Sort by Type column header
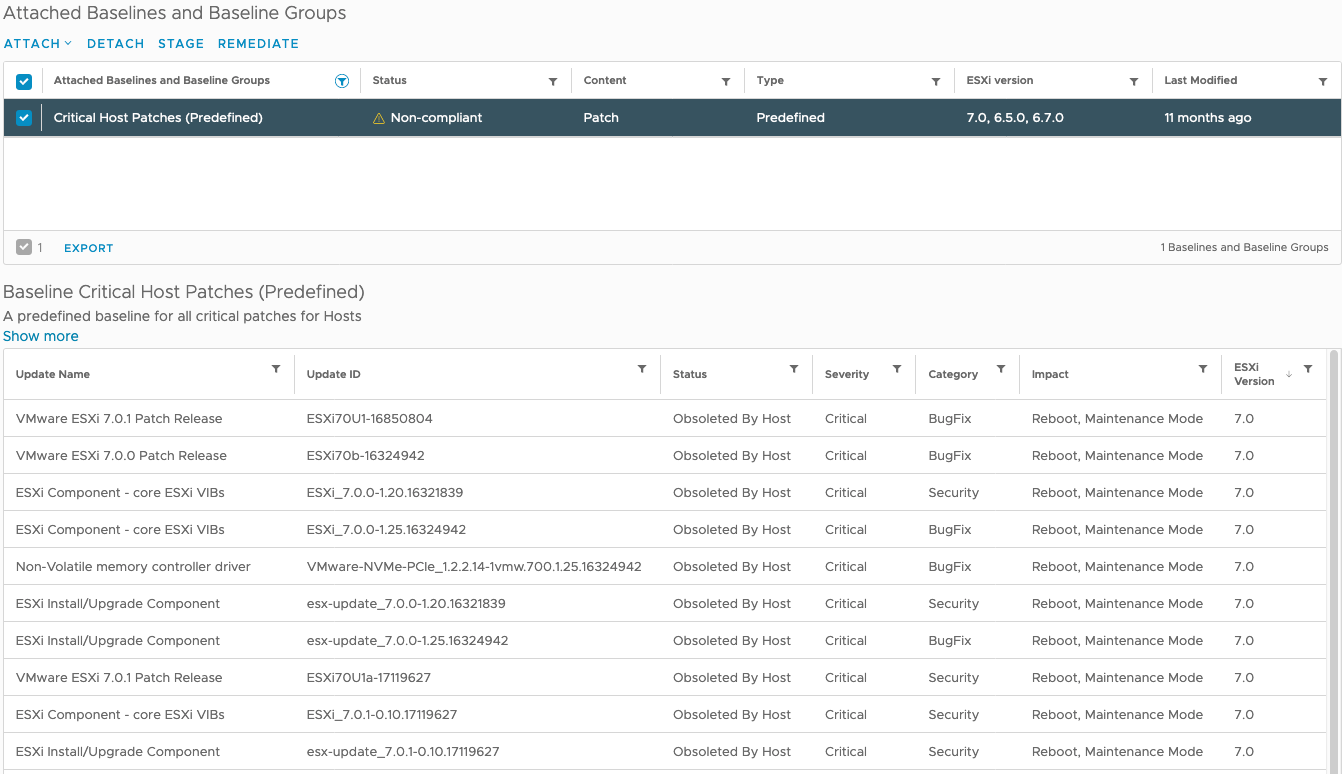The width and height of the screenshot is (1342, 774). point(770,81)
